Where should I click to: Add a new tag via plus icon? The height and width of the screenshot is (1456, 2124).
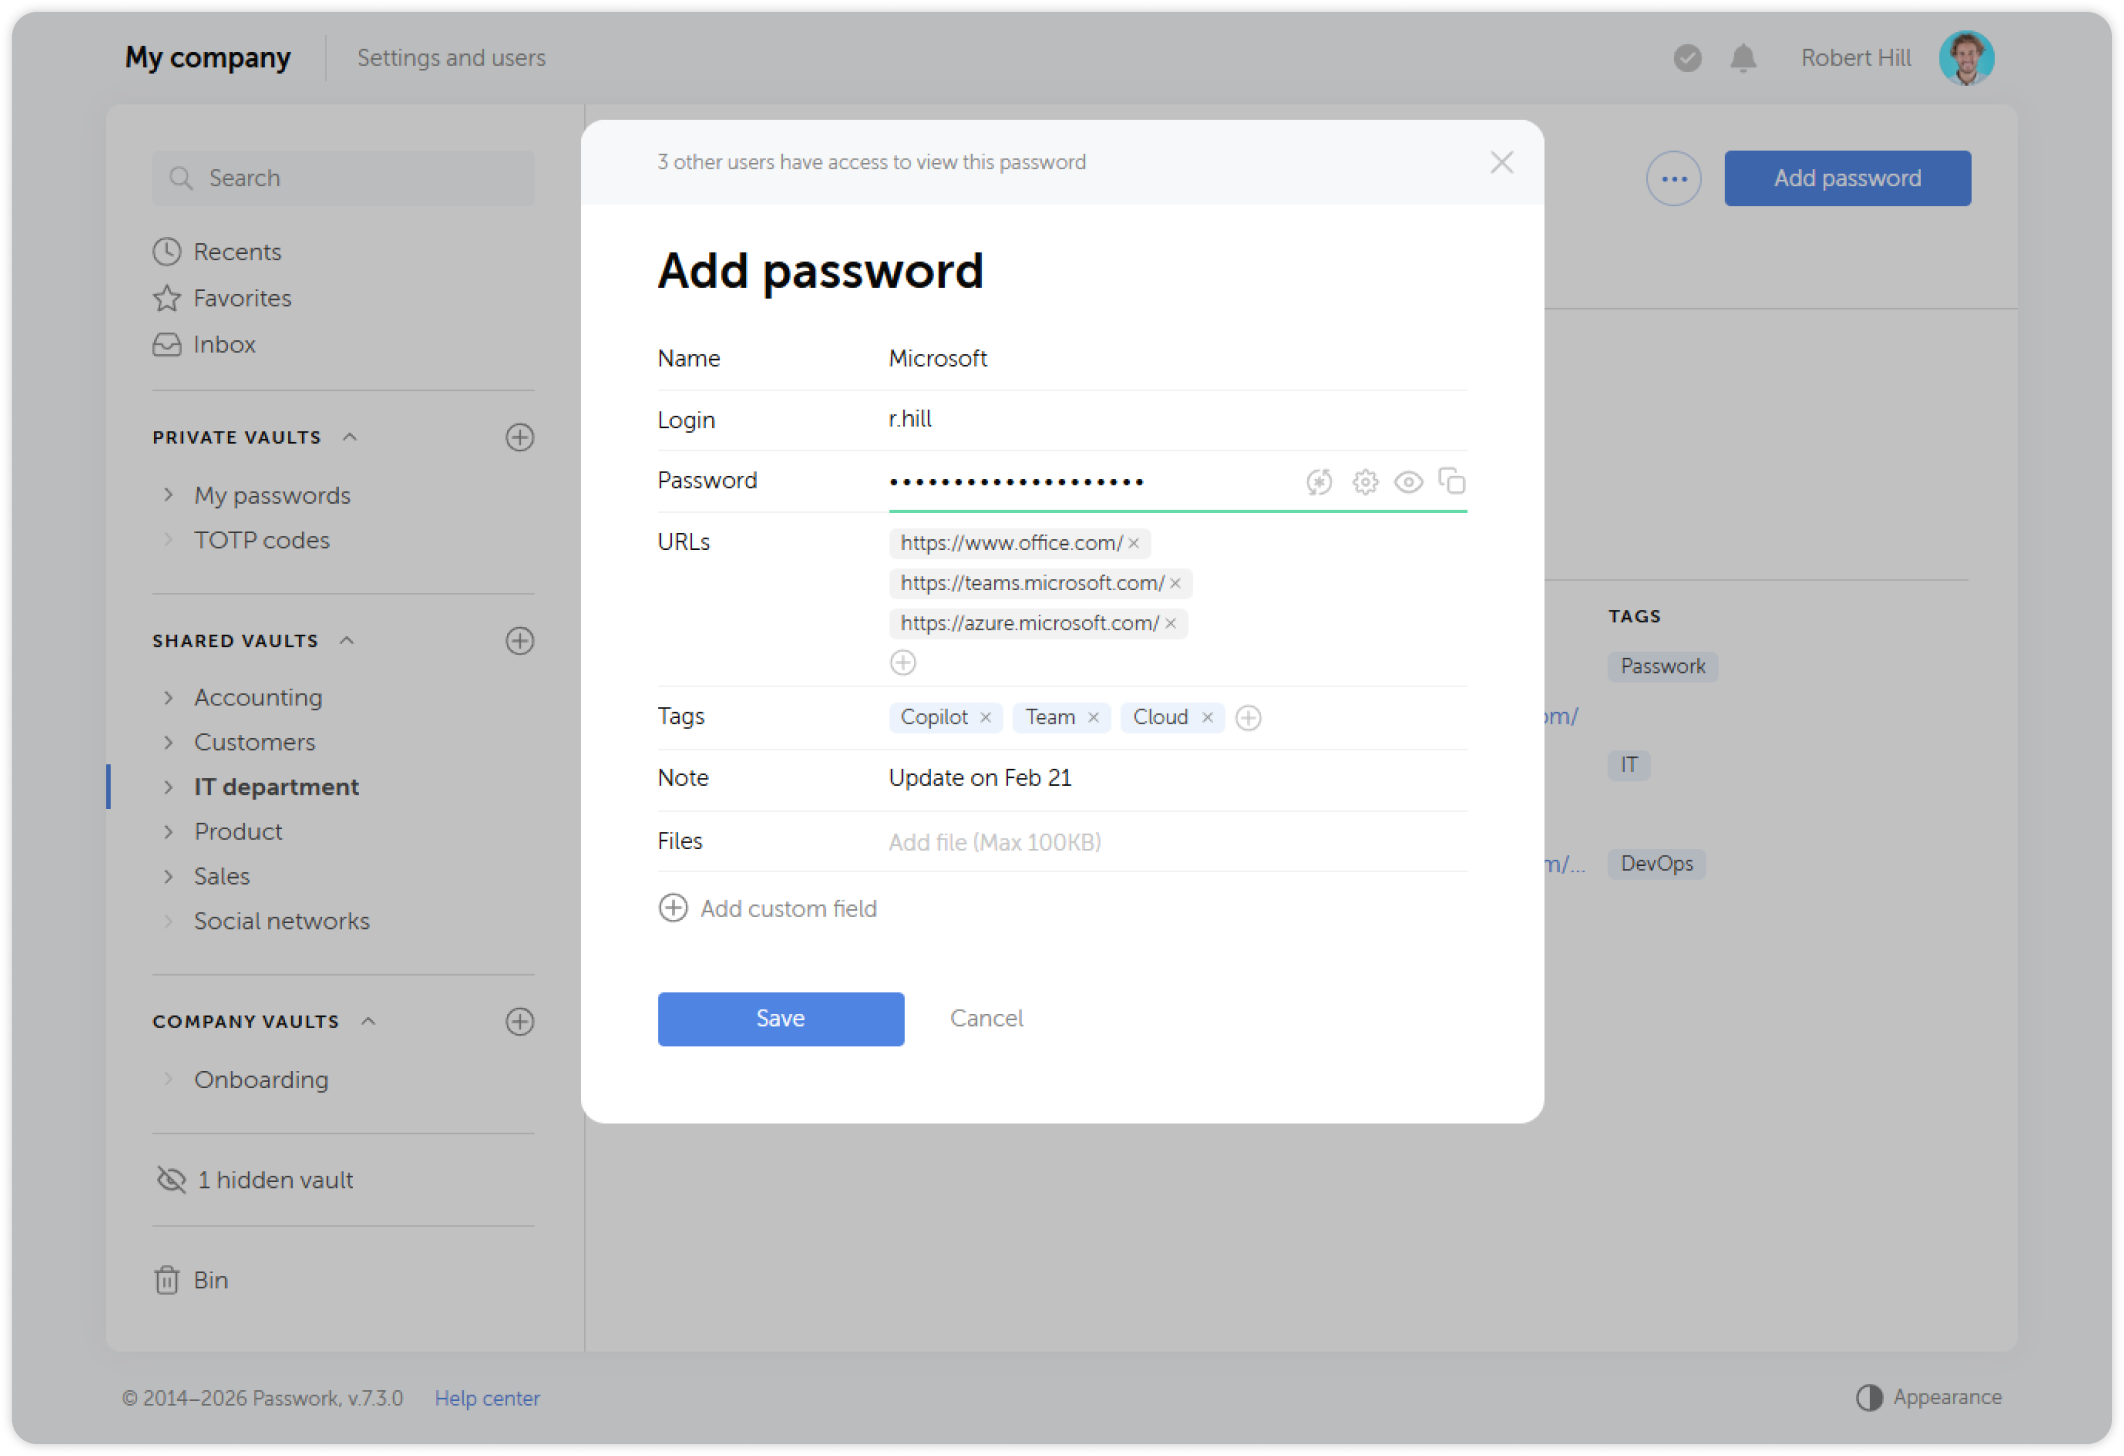tap(1247, 717)
